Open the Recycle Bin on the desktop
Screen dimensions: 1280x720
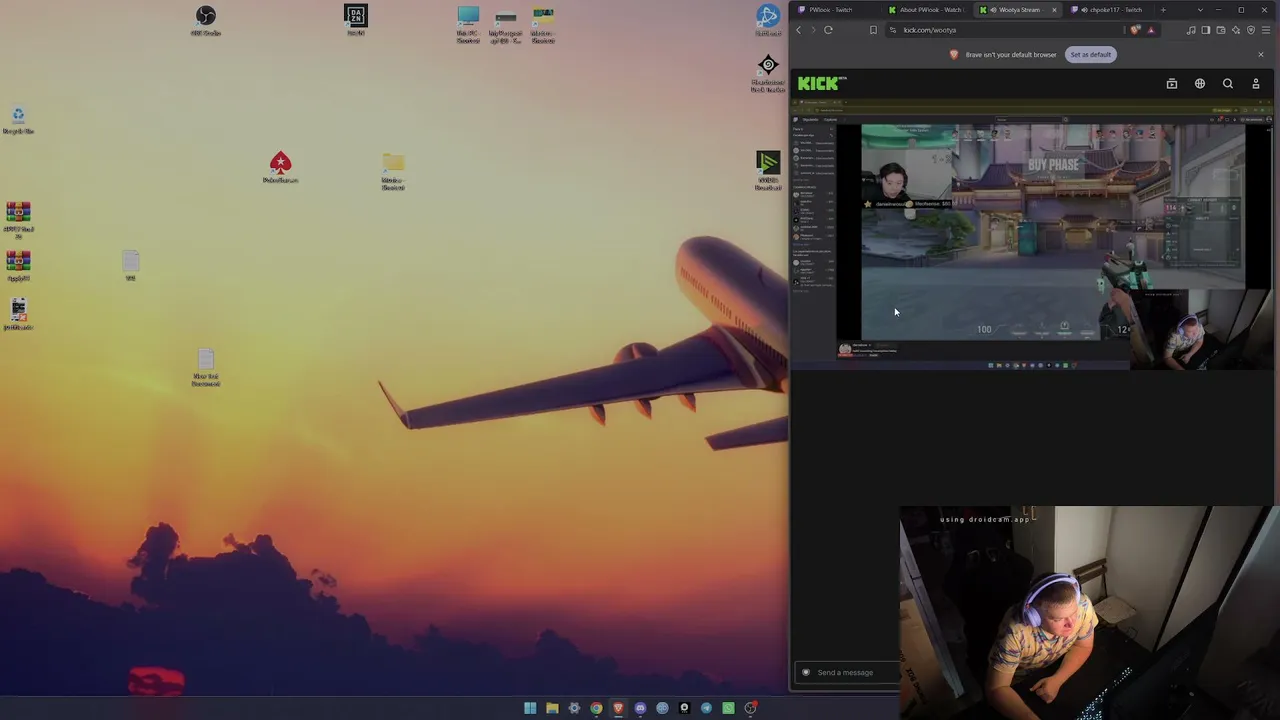tap(18, 120)
